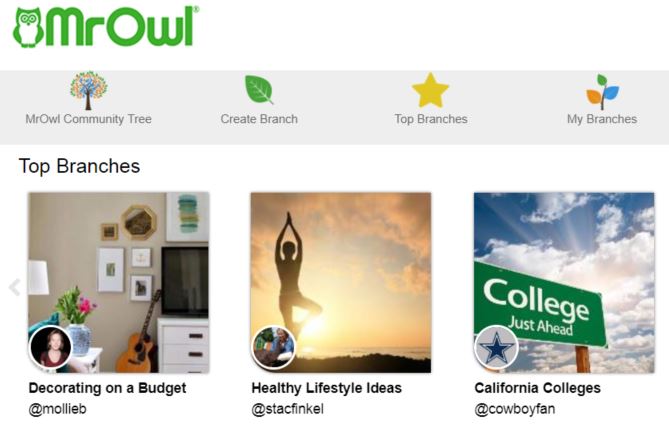669x438 pixels.
Task: Click the College Just Ahead thumbnail
Action: click(564, 282)
